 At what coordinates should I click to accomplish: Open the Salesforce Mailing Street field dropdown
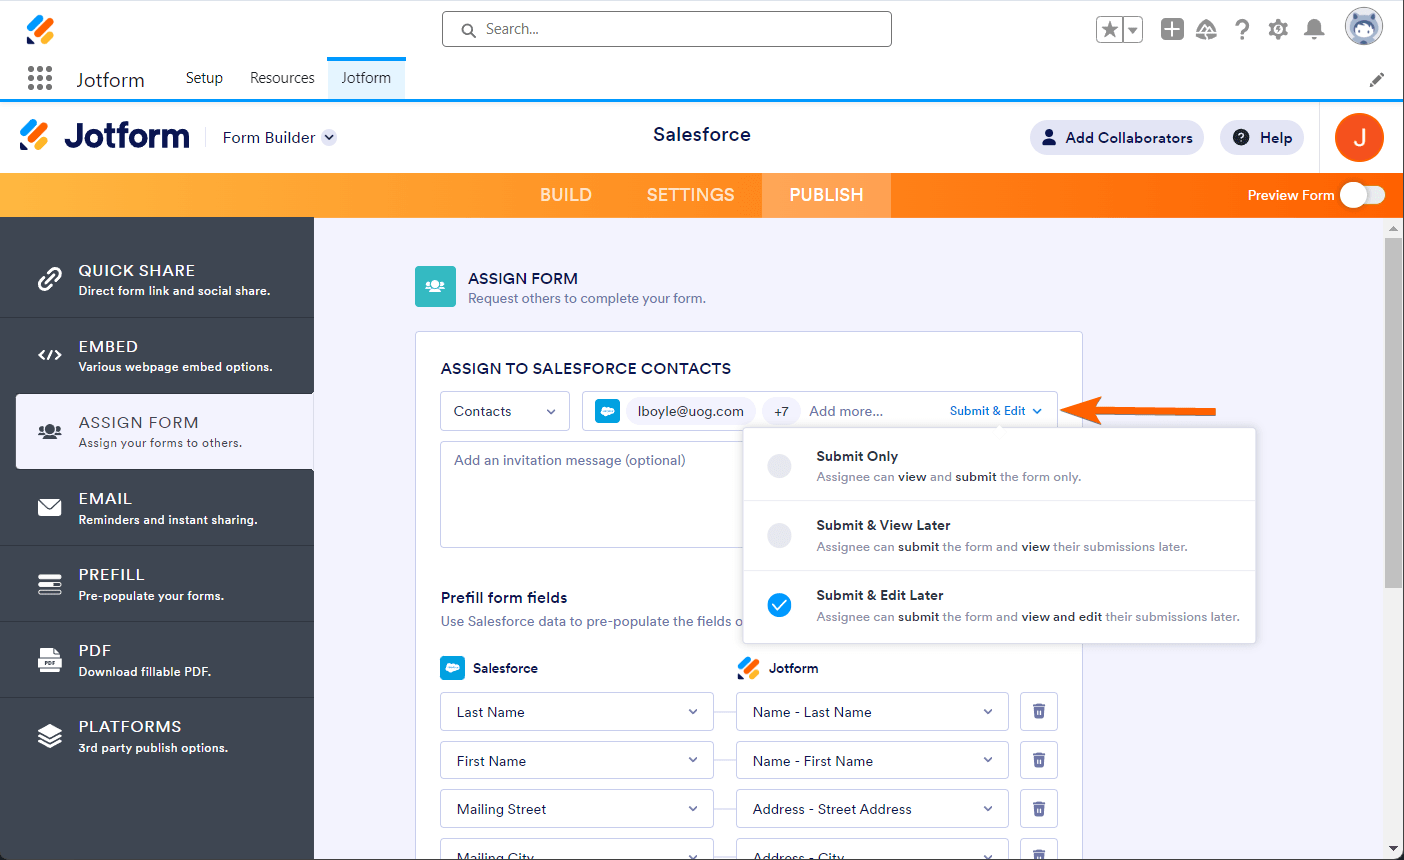coord(577,809)
